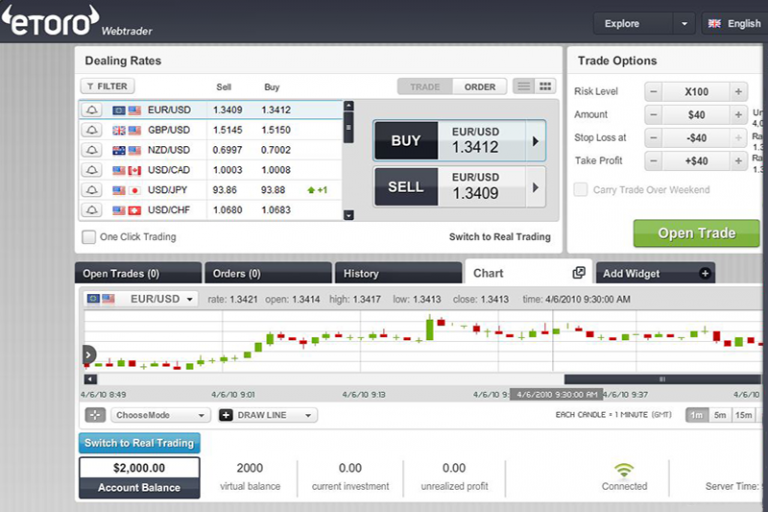This screenshot has width=768, height=512.
Task: Select the 5m candle interval
Action: (x=720, y=415)
